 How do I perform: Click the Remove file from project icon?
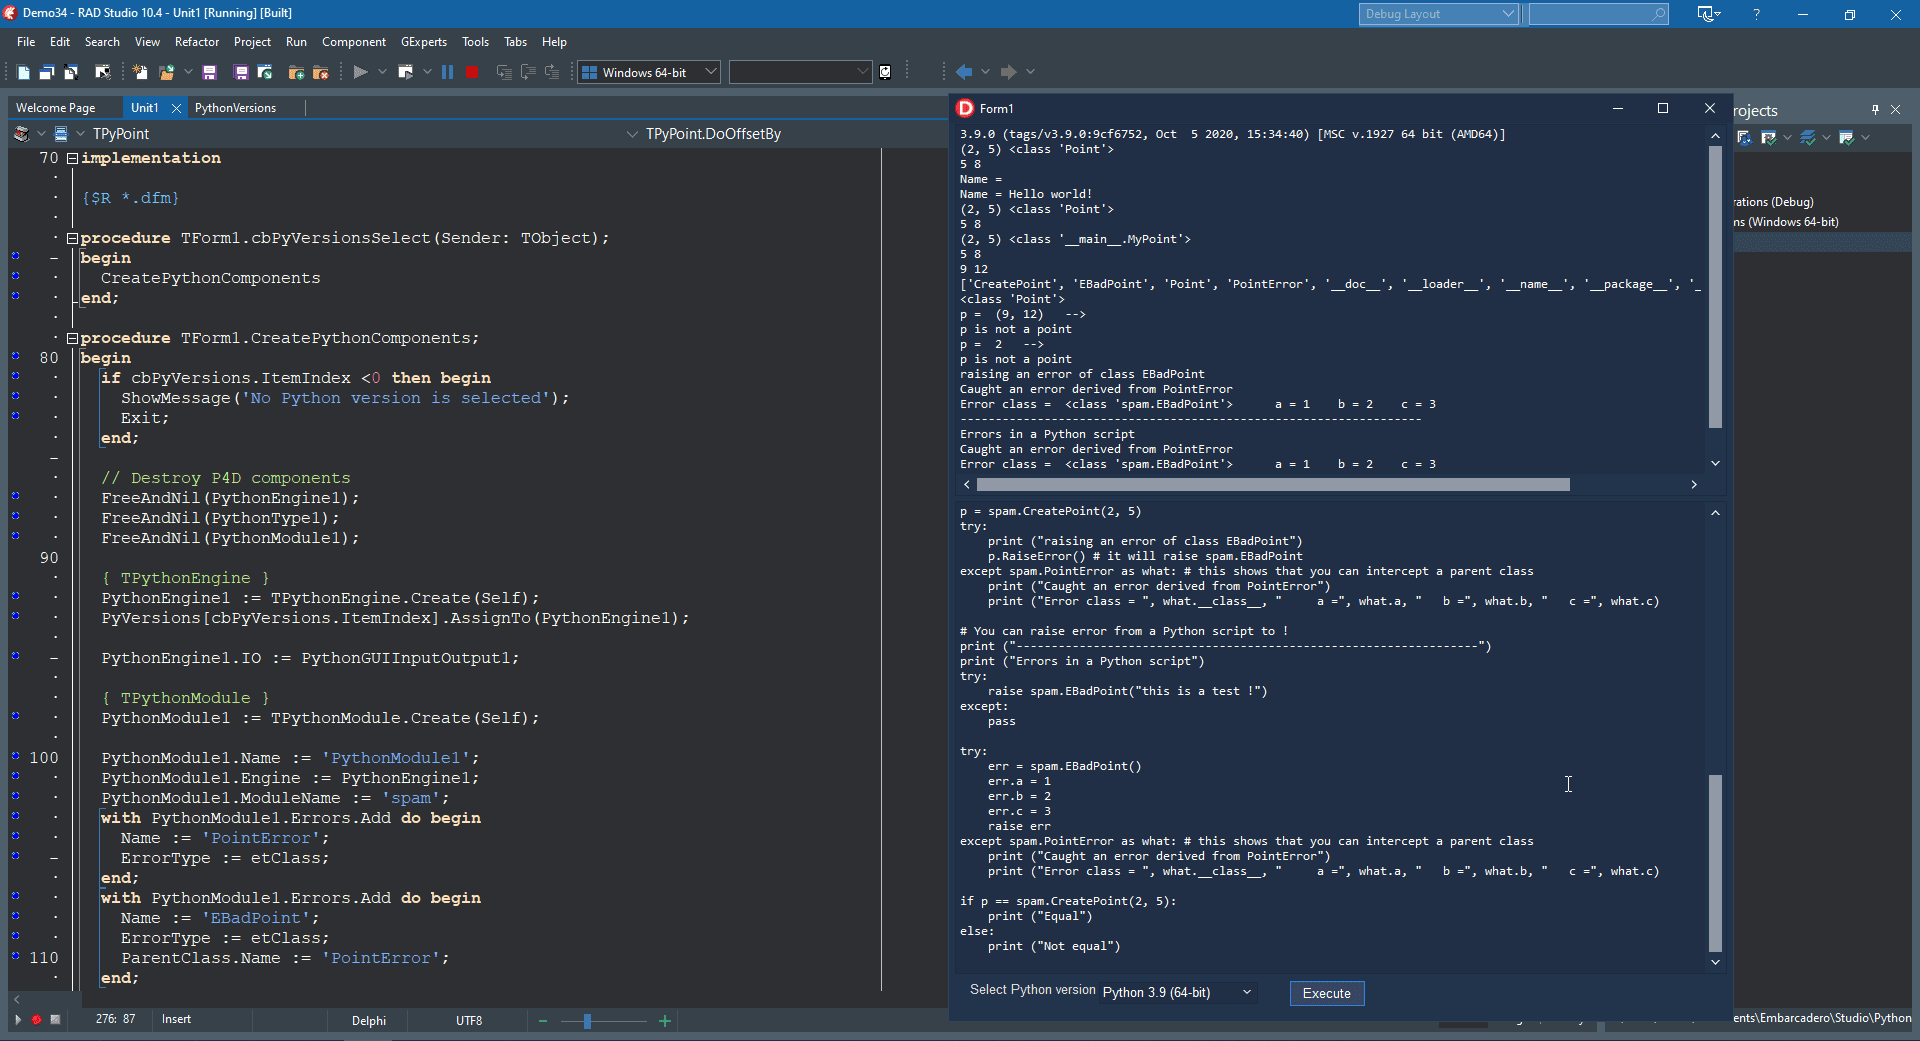tap(321, 72)
